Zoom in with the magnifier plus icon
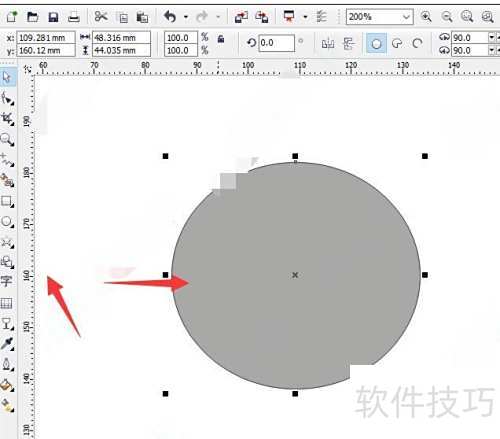This screenshot has width=500, height=439. [426, 16]
